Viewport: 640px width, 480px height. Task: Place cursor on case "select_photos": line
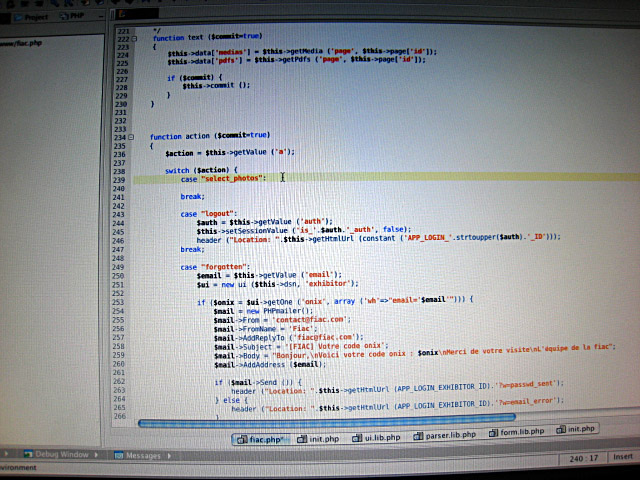[223, 178]
